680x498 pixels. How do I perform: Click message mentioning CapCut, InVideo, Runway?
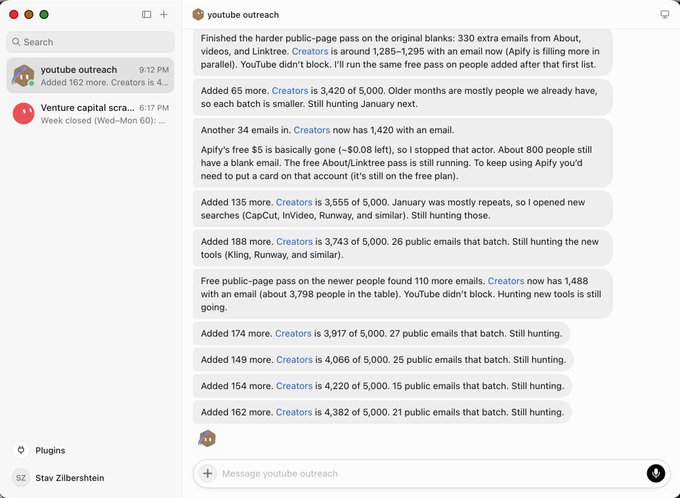pyautogui.click(x=402, y=209)
